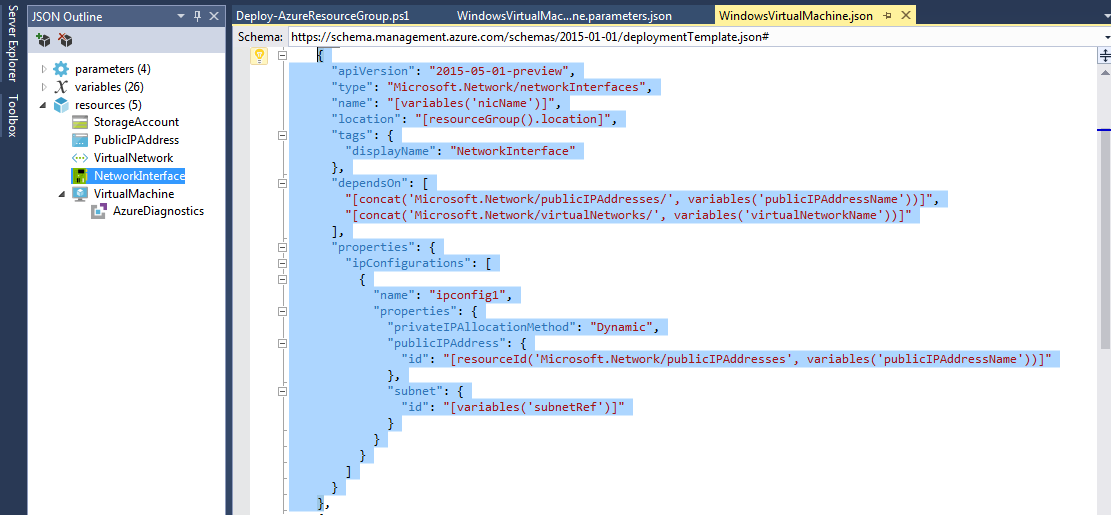Viewport: 1111px width, 515px height.
Task: Click the "[variables('subnetRef')]" value
Action: 536,407
